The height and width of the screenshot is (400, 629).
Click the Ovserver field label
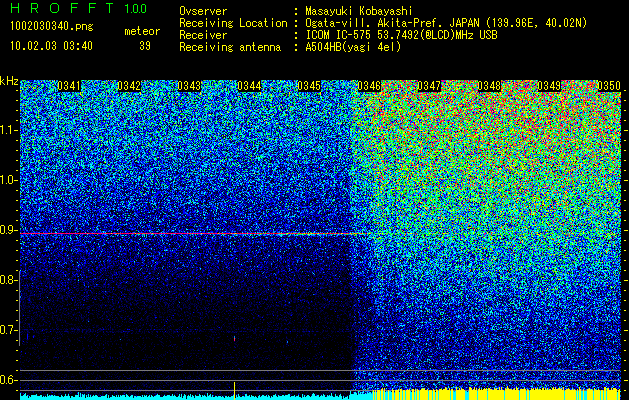(x=203, y=11)
